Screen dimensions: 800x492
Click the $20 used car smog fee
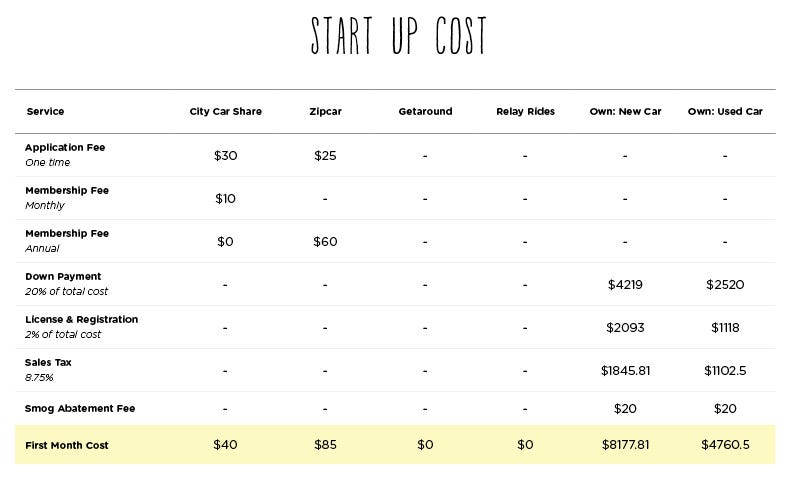coord(725,409)
